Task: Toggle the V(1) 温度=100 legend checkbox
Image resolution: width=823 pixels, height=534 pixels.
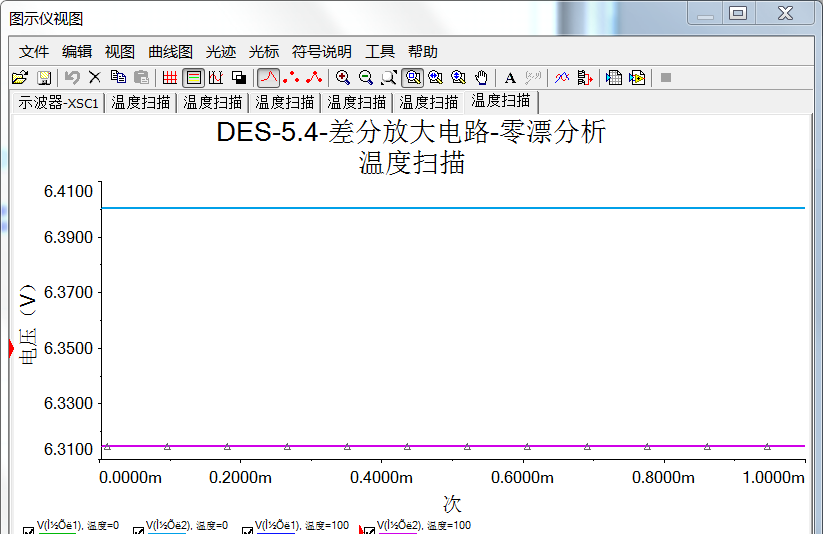Action: [x=247, y=530]
